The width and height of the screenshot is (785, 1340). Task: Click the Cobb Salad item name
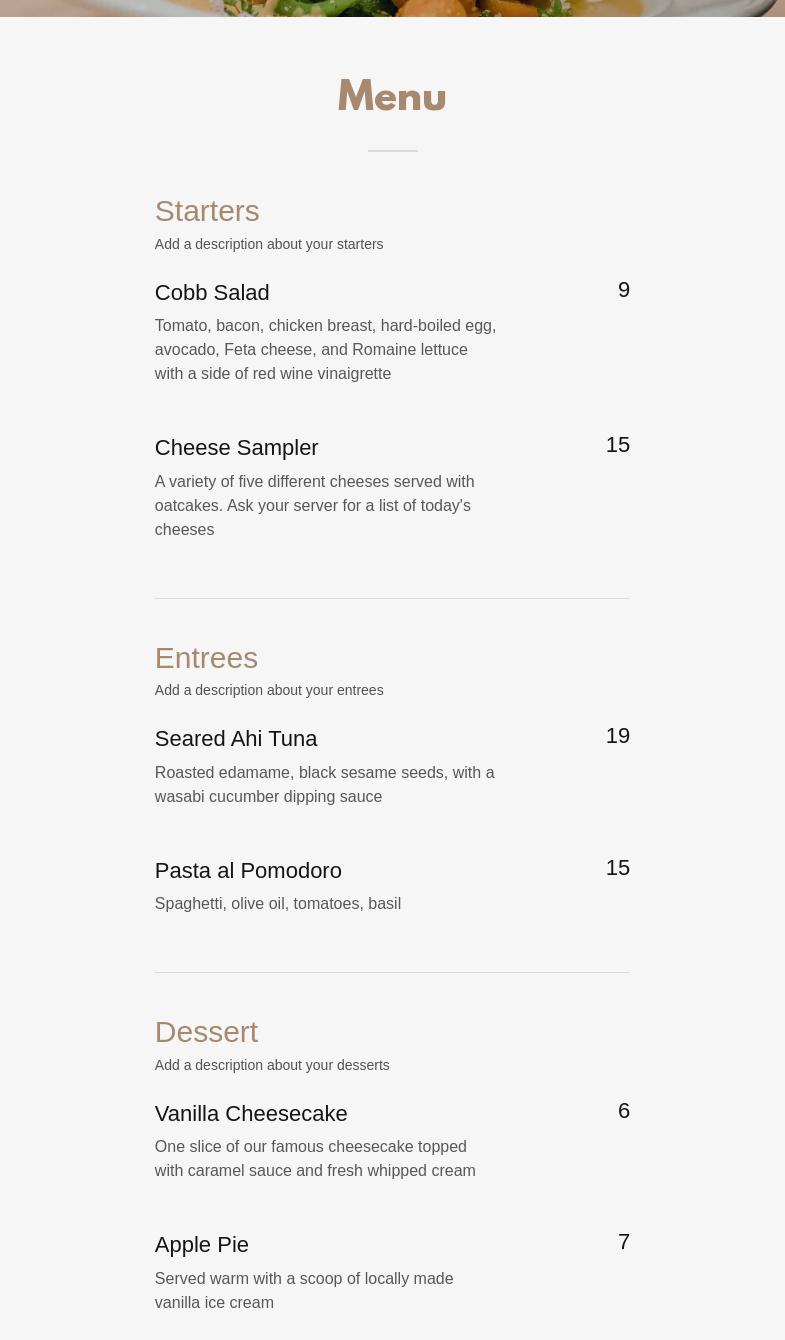pyautogui.click(x=212, y=292)
